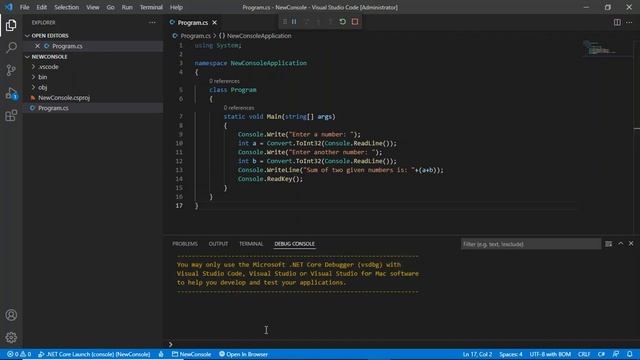The image size is (640, 360).
Task: Close the Program.cs editor tab
Action: tap(214, 22)
